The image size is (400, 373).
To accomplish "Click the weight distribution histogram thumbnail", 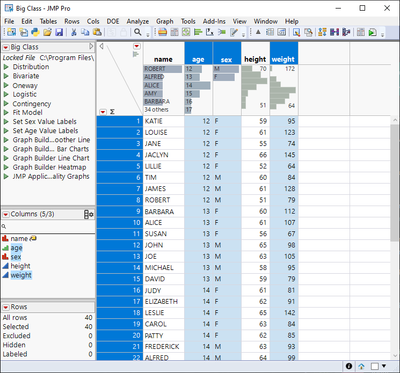I will (x=283, y=87).
